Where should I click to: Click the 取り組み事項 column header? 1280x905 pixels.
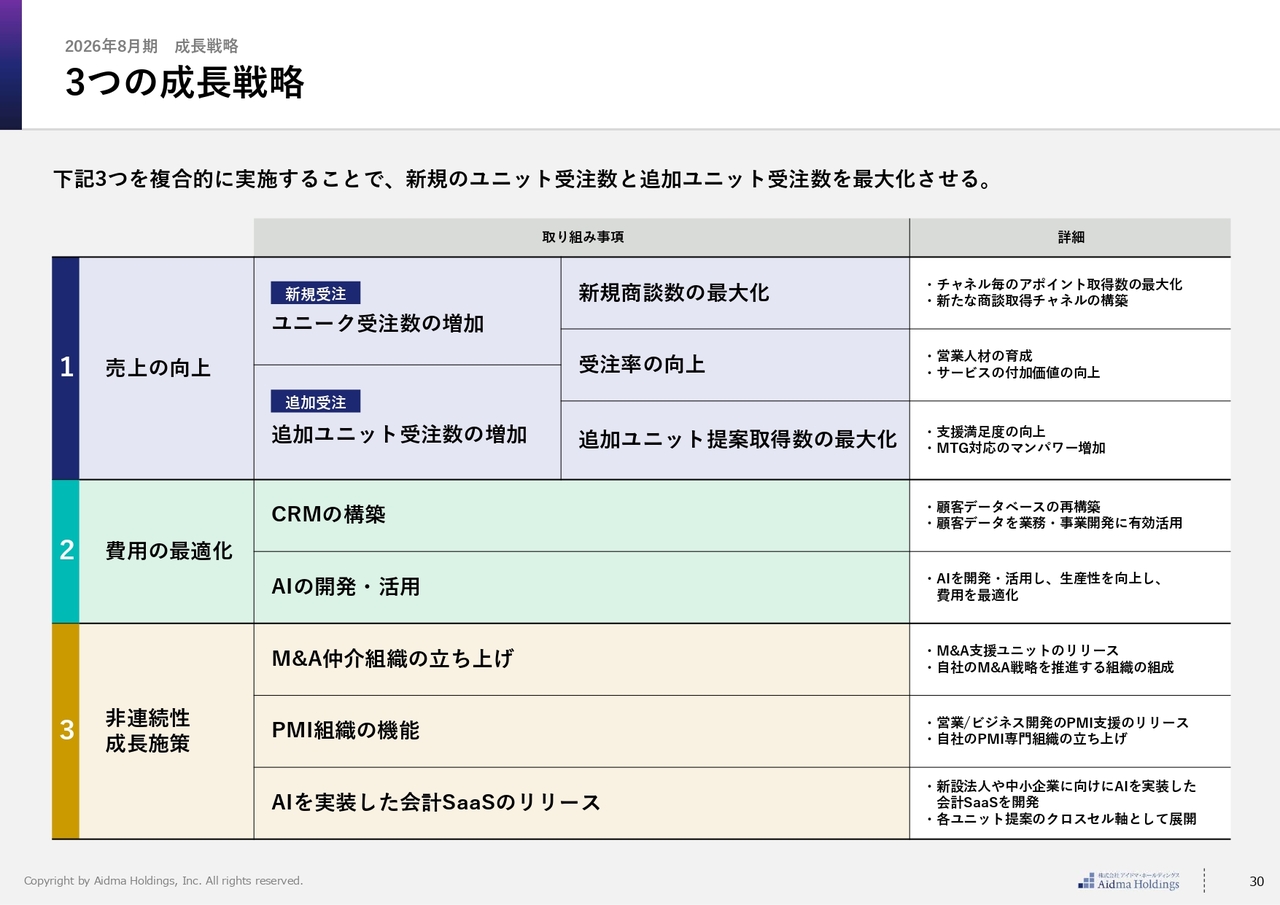tap(581, 237)
